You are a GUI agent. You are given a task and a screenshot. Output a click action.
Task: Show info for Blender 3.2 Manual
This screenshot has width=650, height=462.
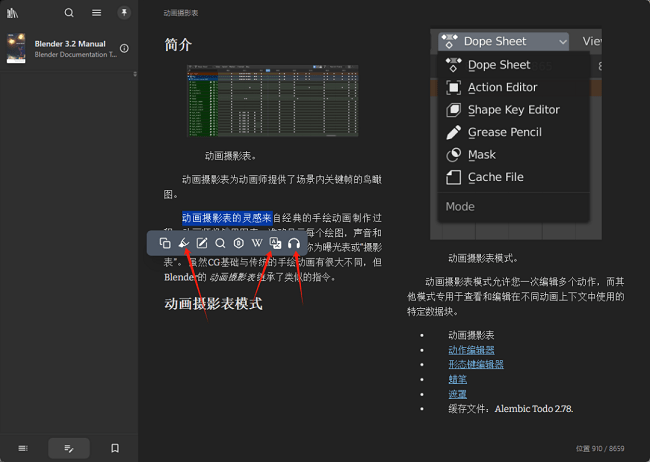point(124,49)
